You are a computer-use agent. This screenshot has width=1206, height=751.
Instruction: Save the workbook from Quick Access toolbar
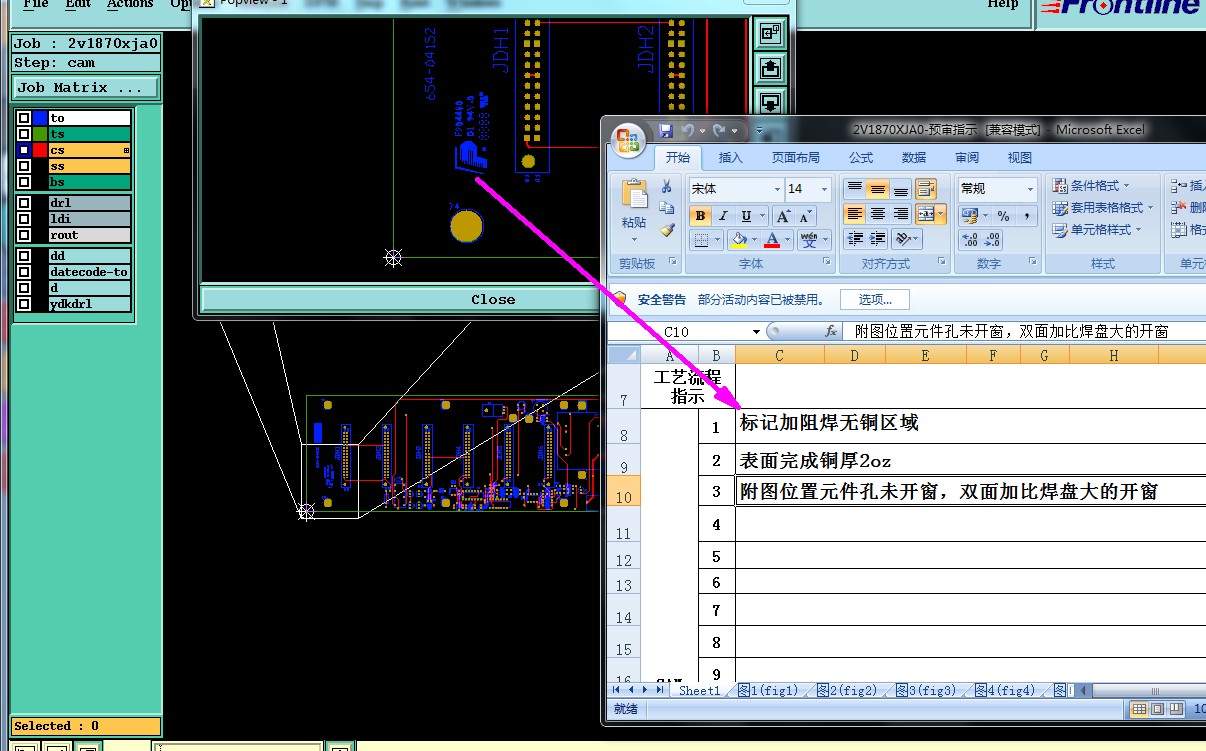point(665,130)
